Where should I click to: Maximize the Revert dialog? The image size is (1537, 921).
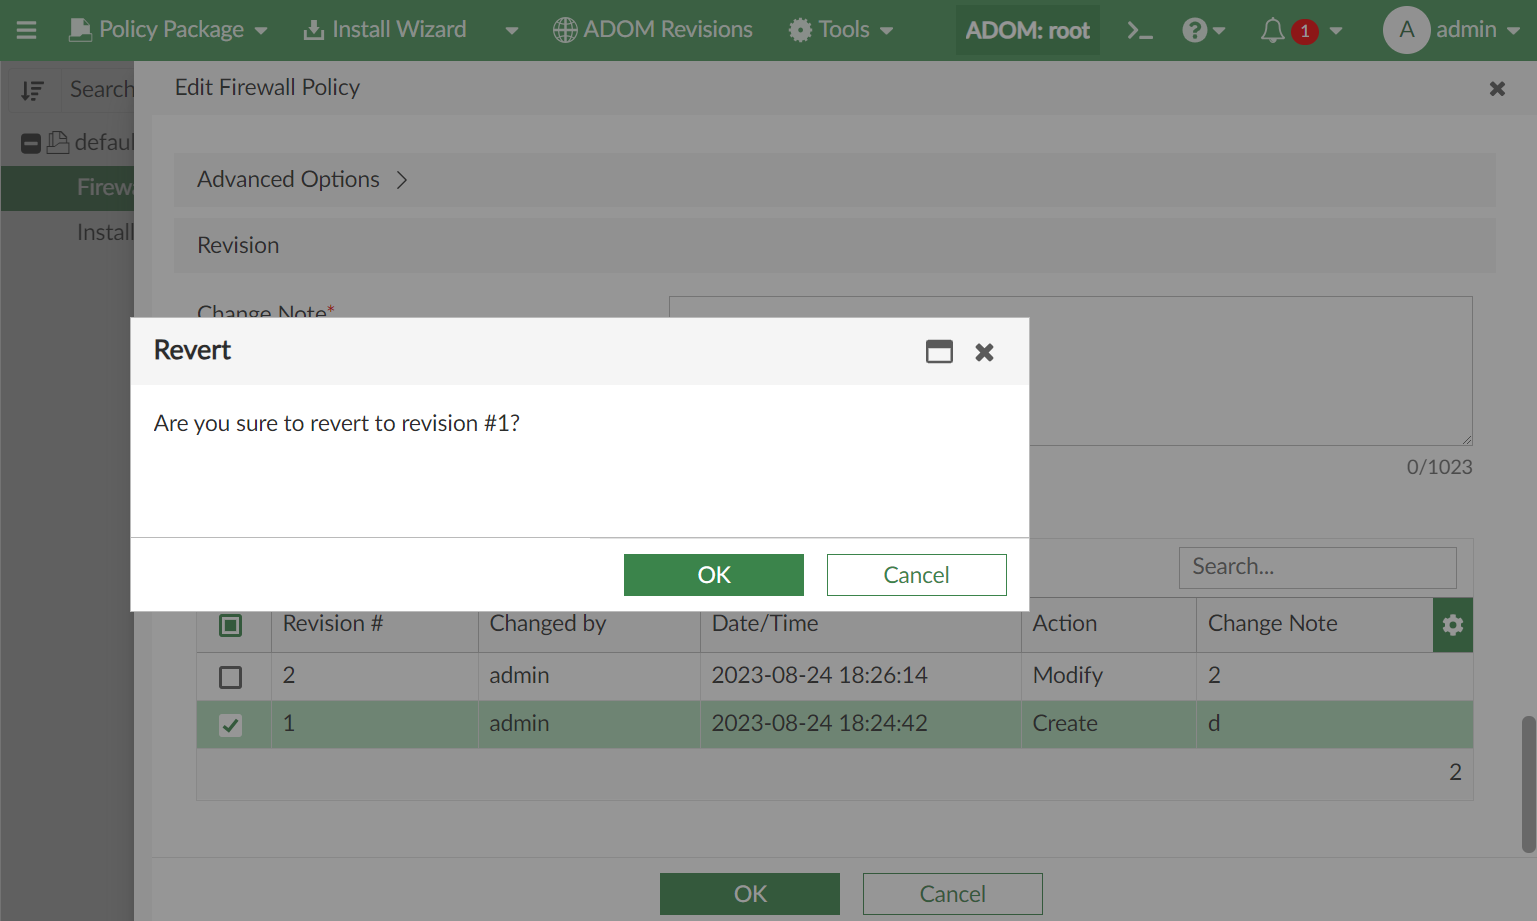pyautogui.click(x=939, y=352)
